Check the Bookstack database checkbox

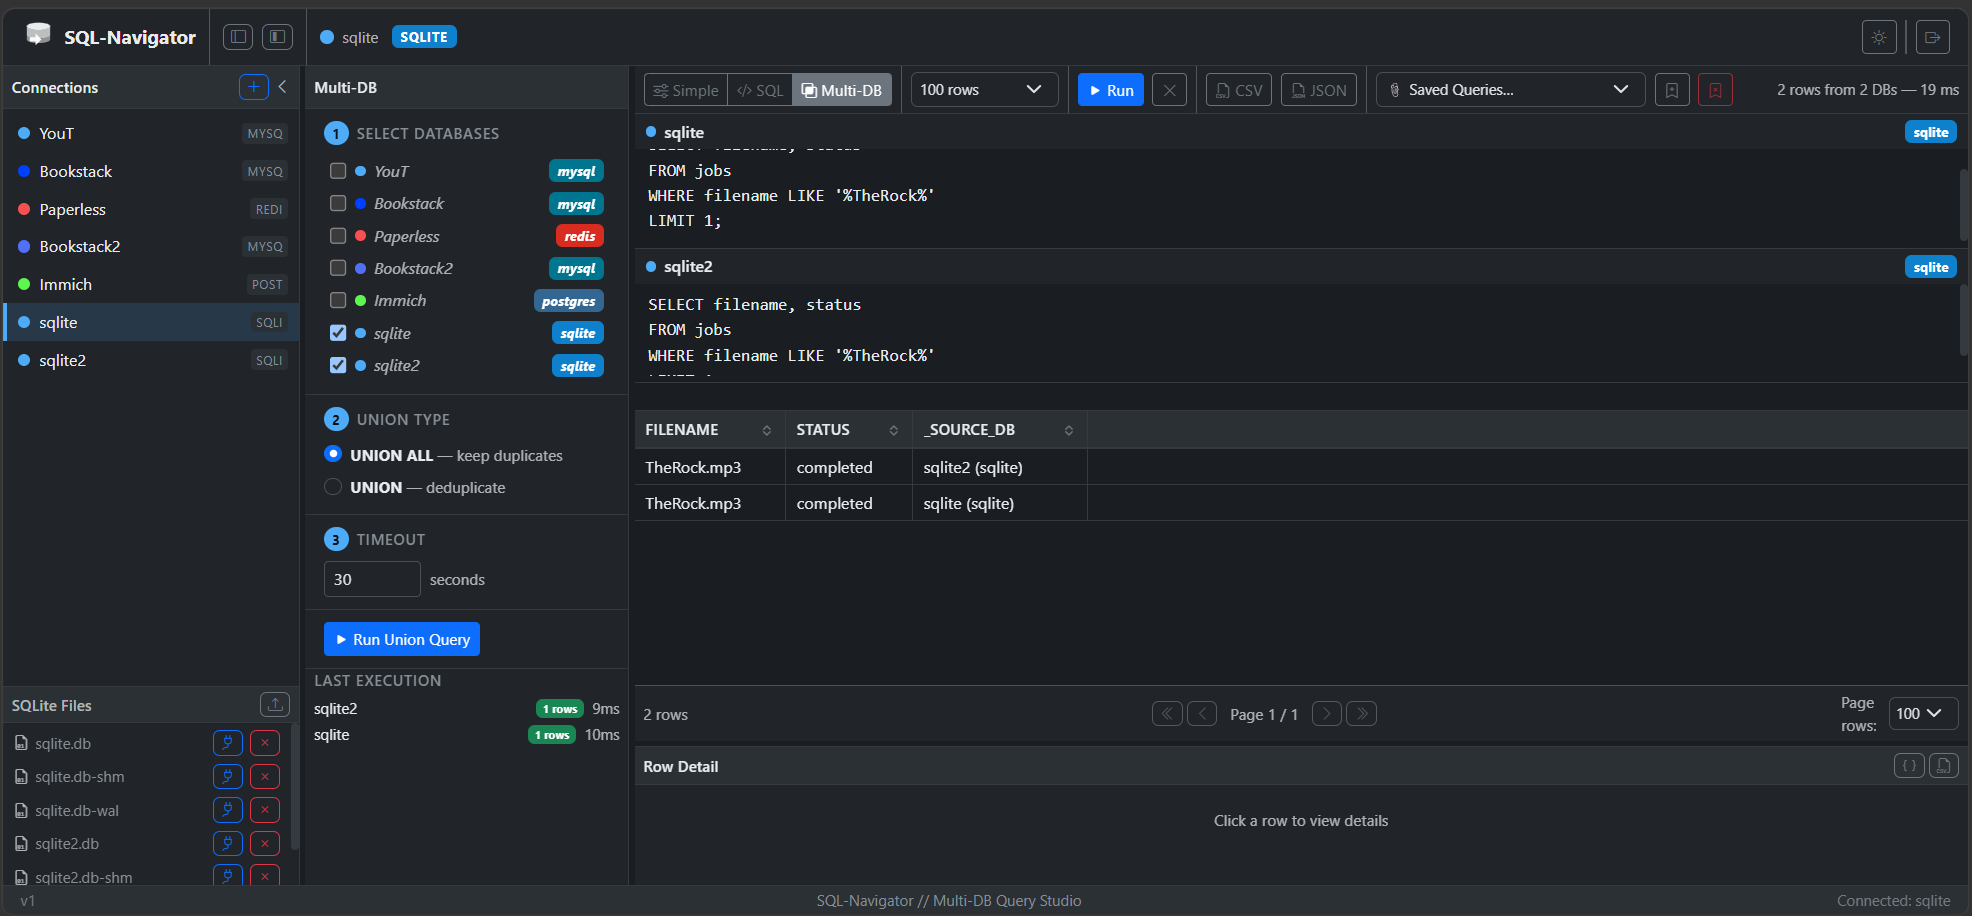338,203
